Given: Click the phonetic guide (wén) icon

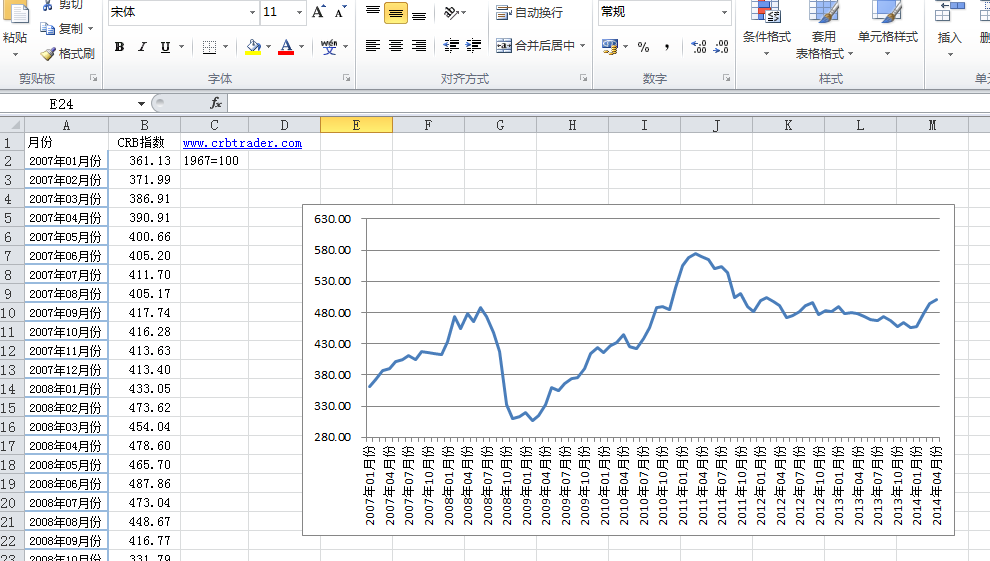Looking at the screenshot, I should [x=329, y=47].
